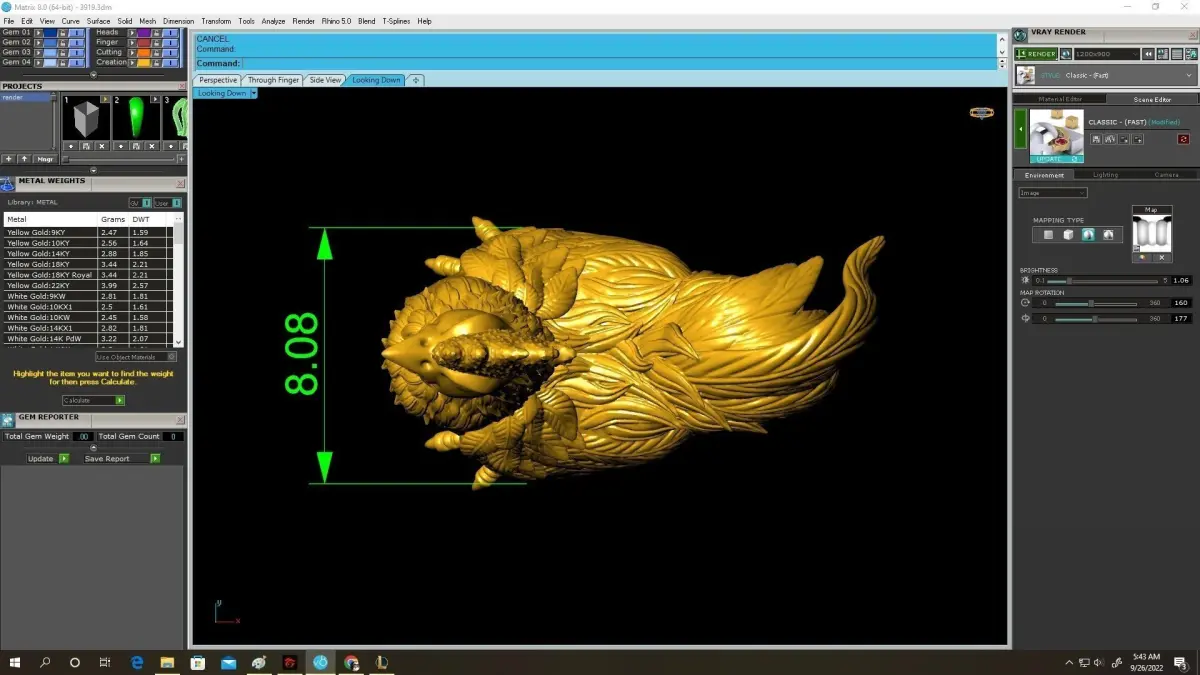The image size is (1200, 675).
Task: Expand the Style Classic - (Fast) dropdown
Action: click(x=1106, y=75)
